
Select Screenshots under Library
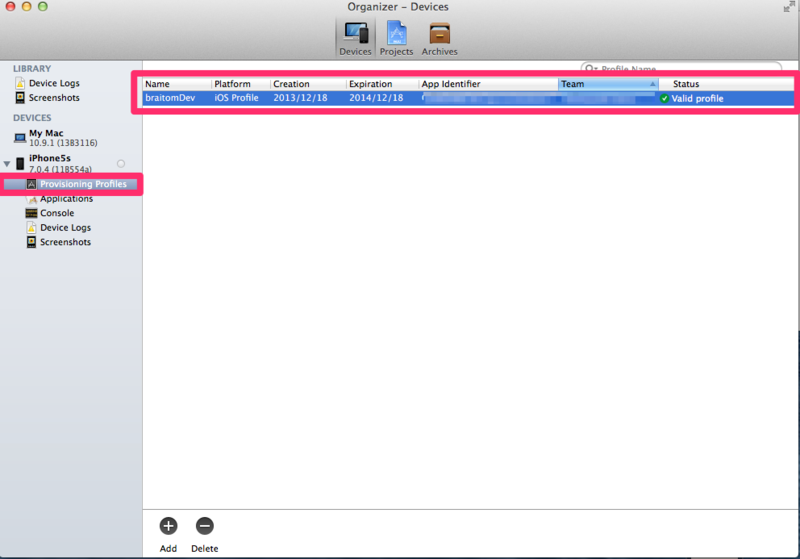pos(54,97)
